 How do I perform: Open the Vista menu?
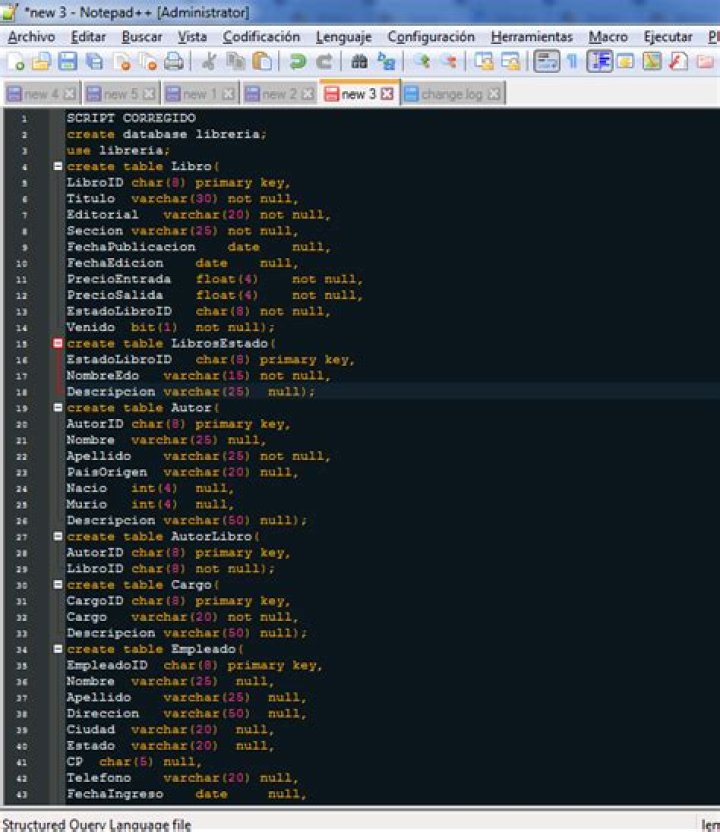pyautogui.click(x=192, y=37)
